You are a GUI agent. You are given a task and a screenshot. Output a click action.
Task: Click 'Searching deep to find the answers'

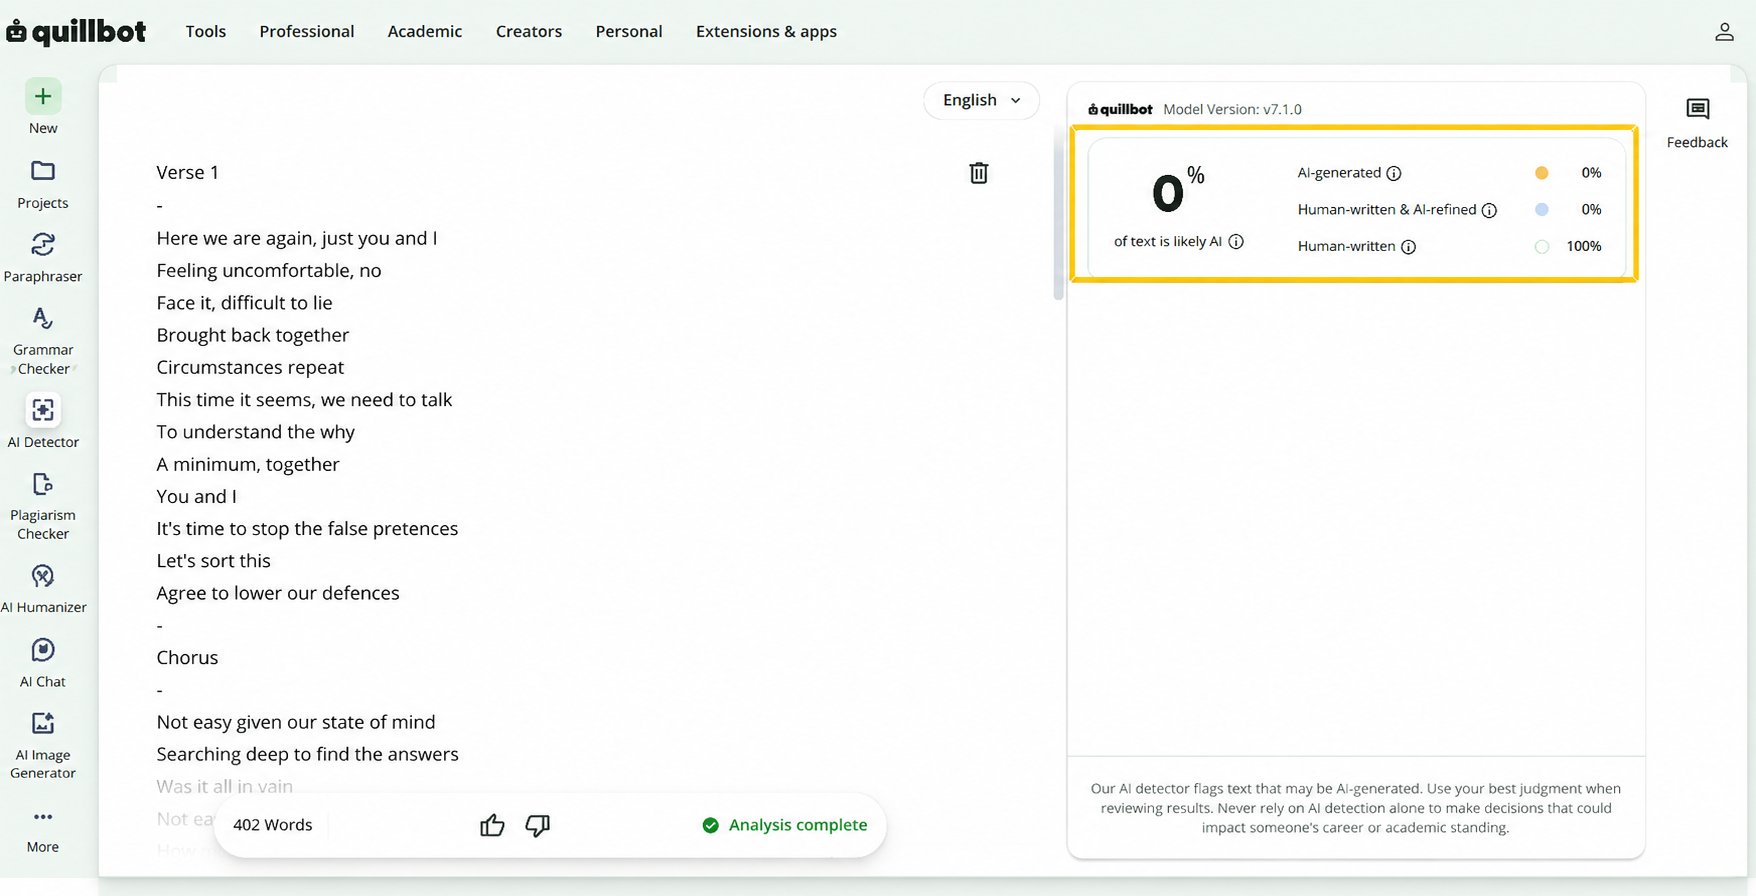pyautogui.click(x=307, y=754)
